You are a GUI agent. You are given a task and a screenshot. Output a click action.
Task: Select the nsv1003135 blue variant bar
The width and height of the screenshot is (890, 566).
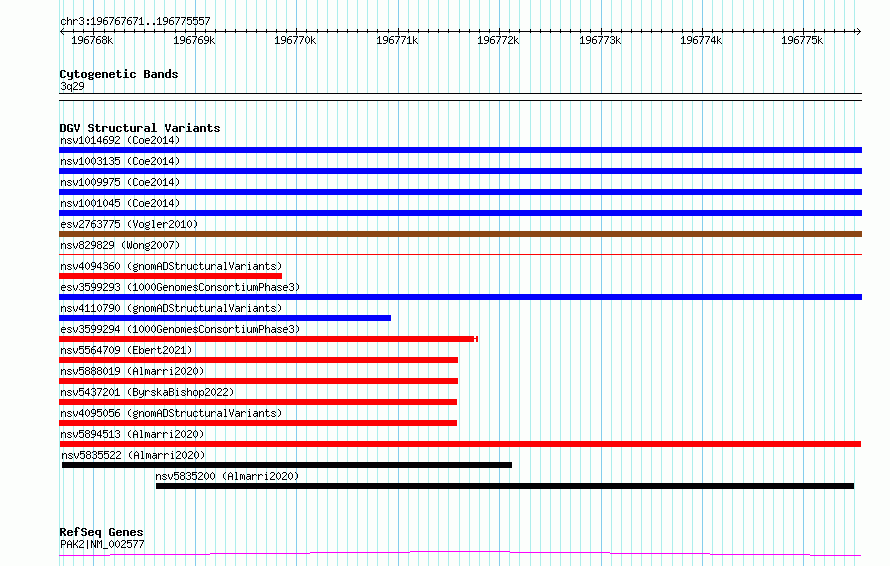point(460,171)
